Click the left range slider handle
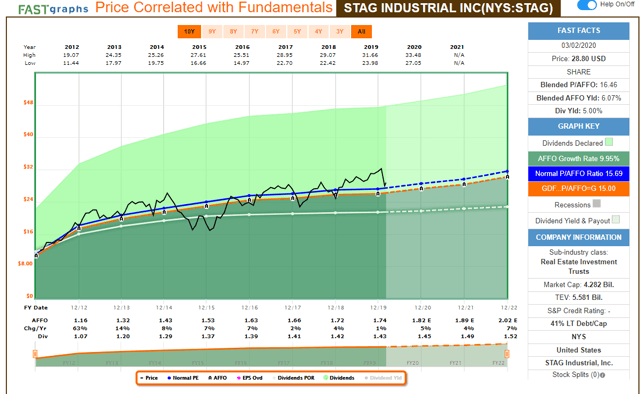Image resolution: width=640 pixels, height=394 pixels. coord(35,354)
